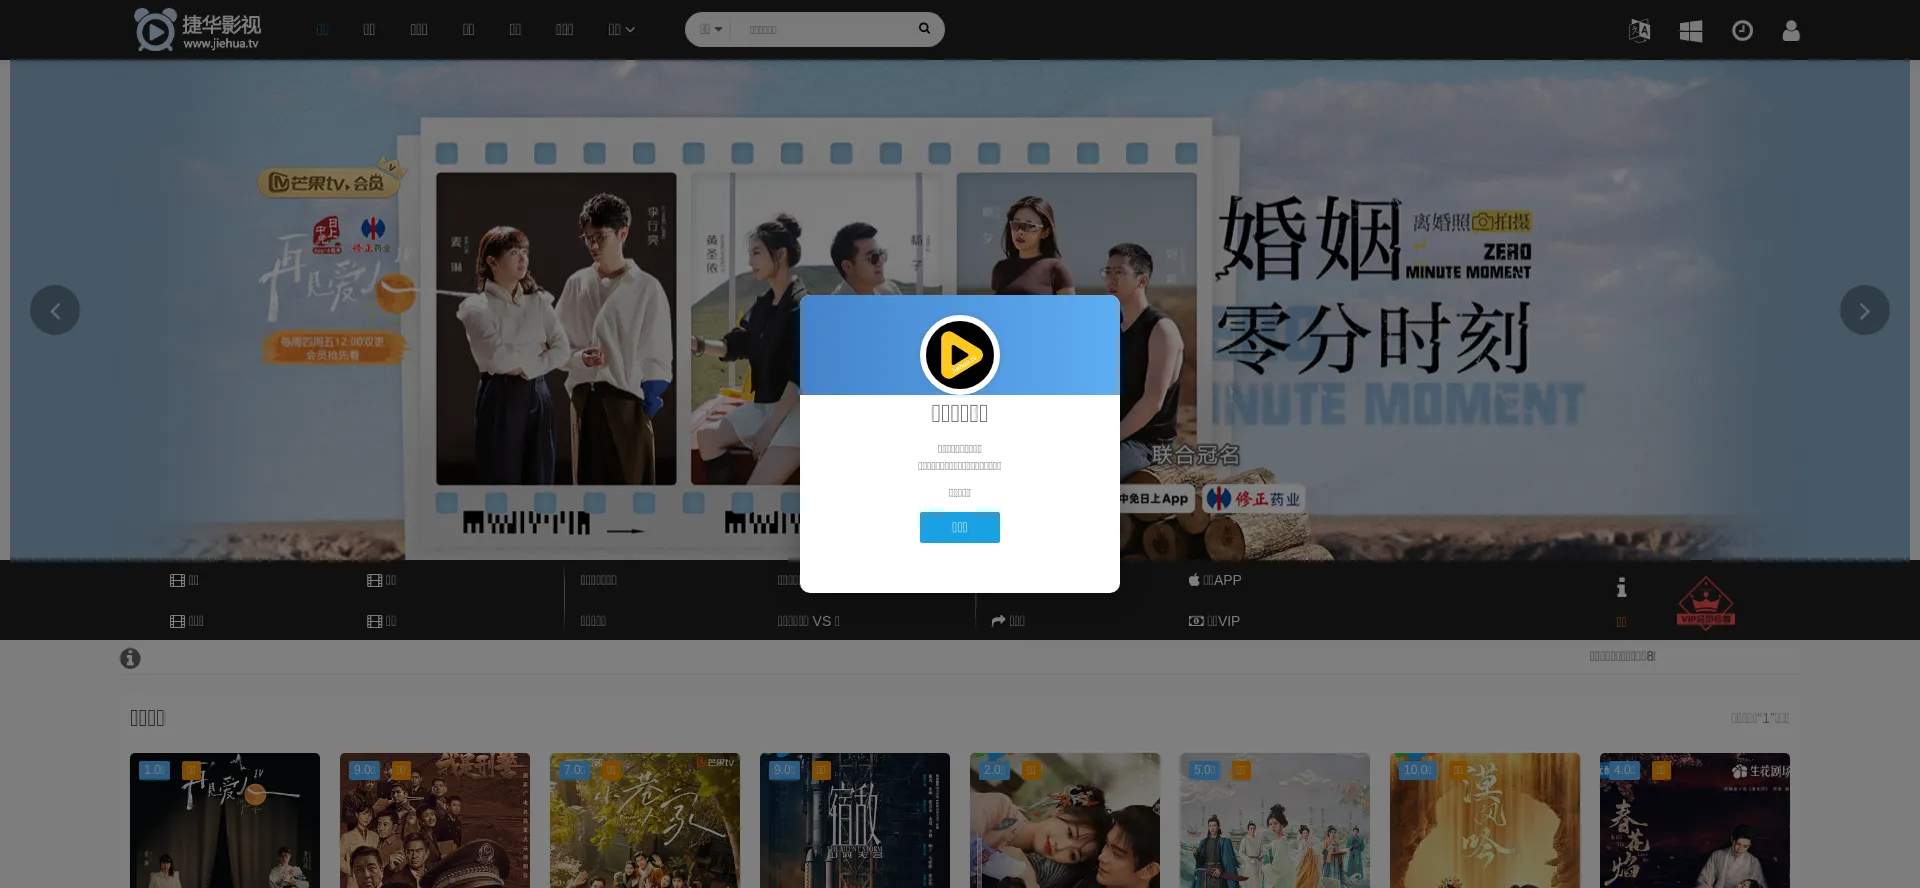The image size is (1920, 888).
Task: Click the 捷华影视 site logo
Action: (198, 29)
